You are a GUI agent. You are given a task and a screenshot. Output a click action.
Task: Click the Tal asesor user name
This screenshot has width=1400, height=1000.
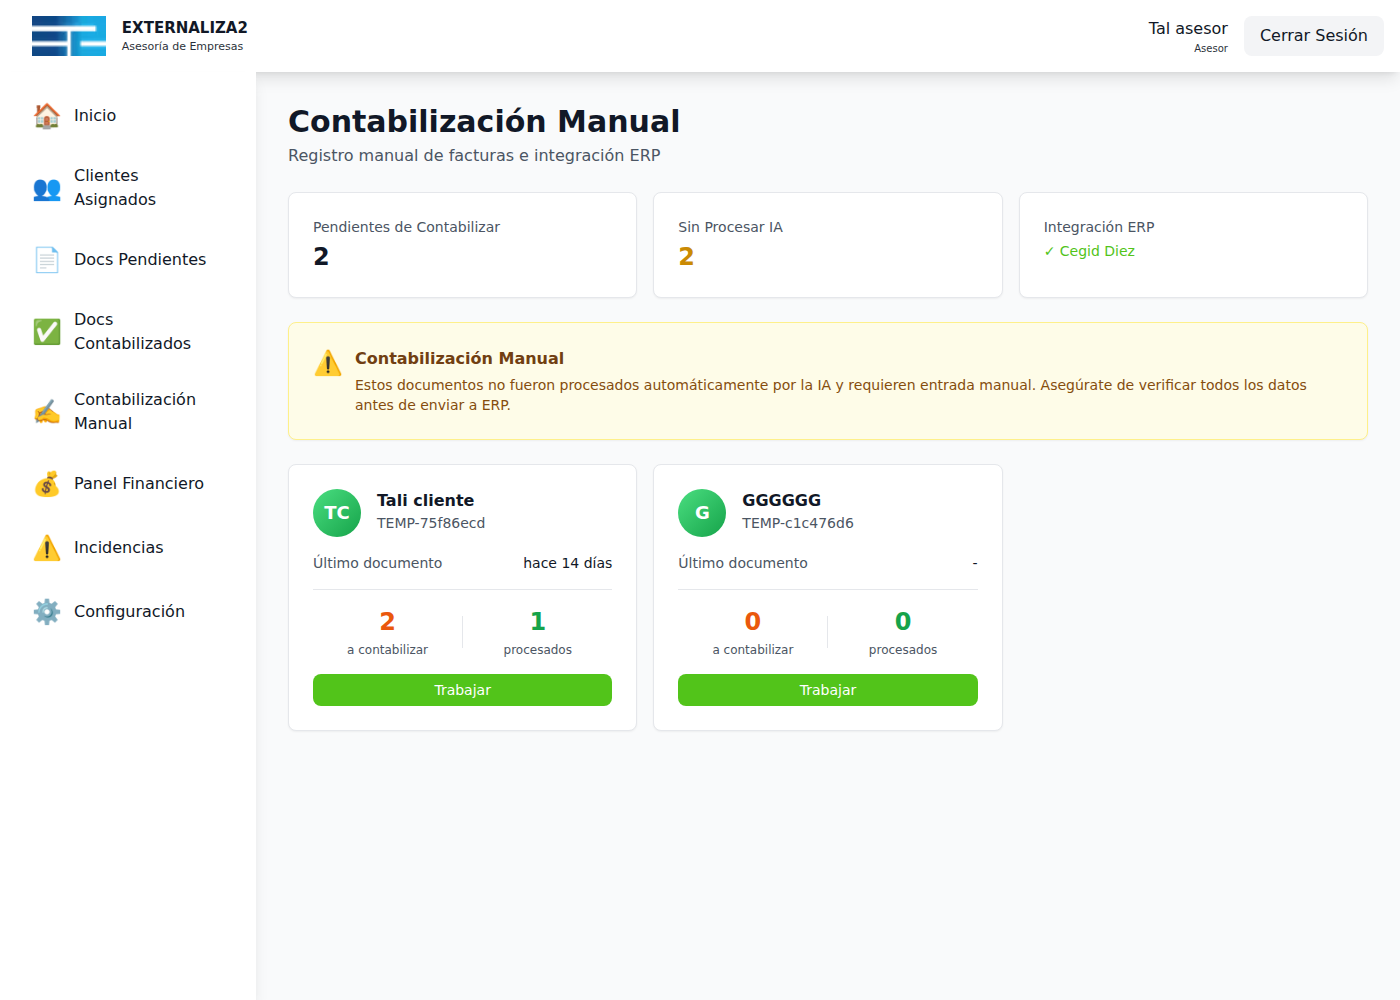click(1187, 29)
